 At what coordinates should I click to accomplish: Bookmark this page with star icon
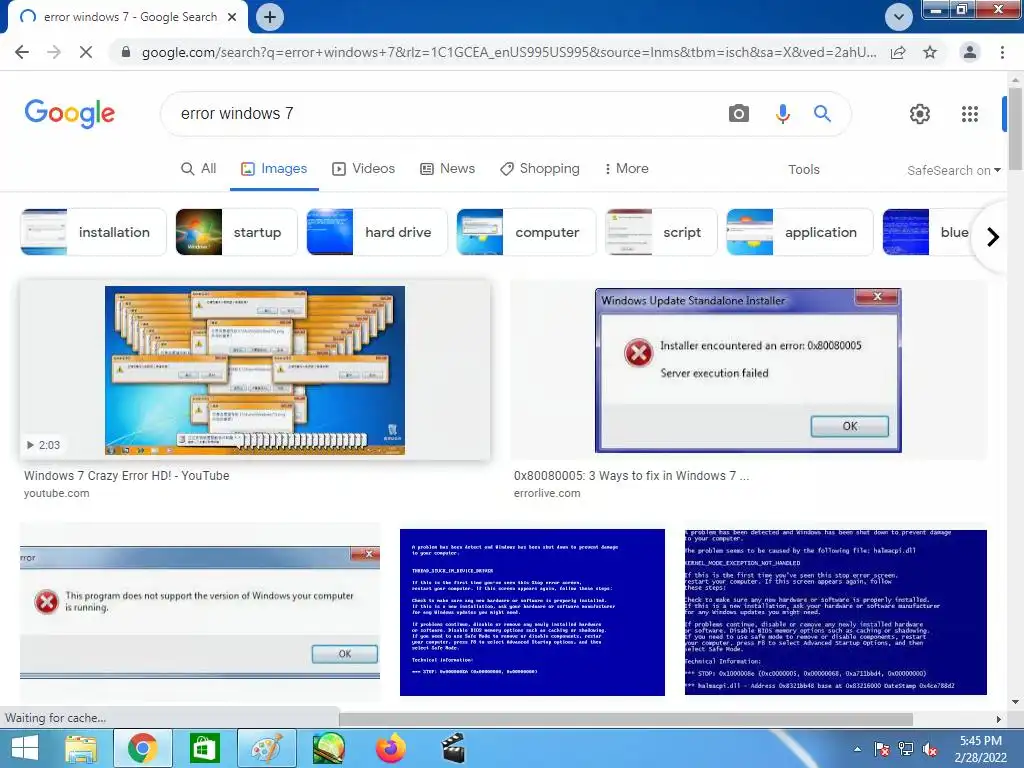pyautogui.click(x=930, y=52)
